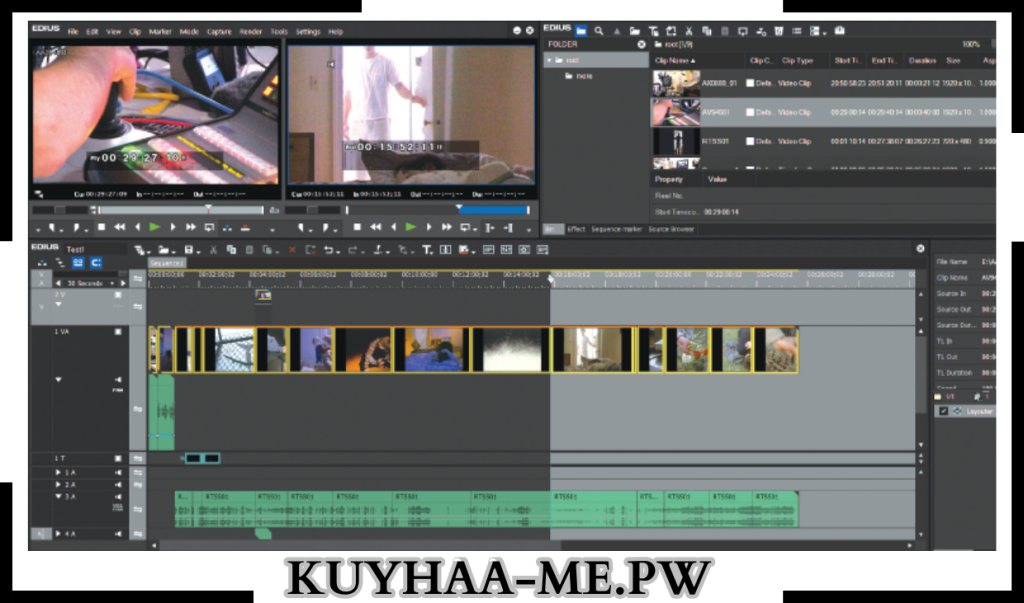Click the timeline toolbar Copy icon
The image size is (1024, 603).
point(231,250)
